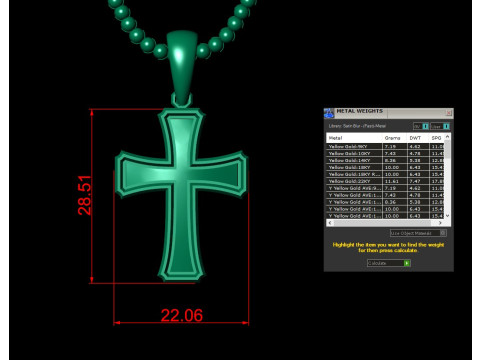Click the metal list scroll up arrow
480x360 pixels.
click(x=447, y=137)
